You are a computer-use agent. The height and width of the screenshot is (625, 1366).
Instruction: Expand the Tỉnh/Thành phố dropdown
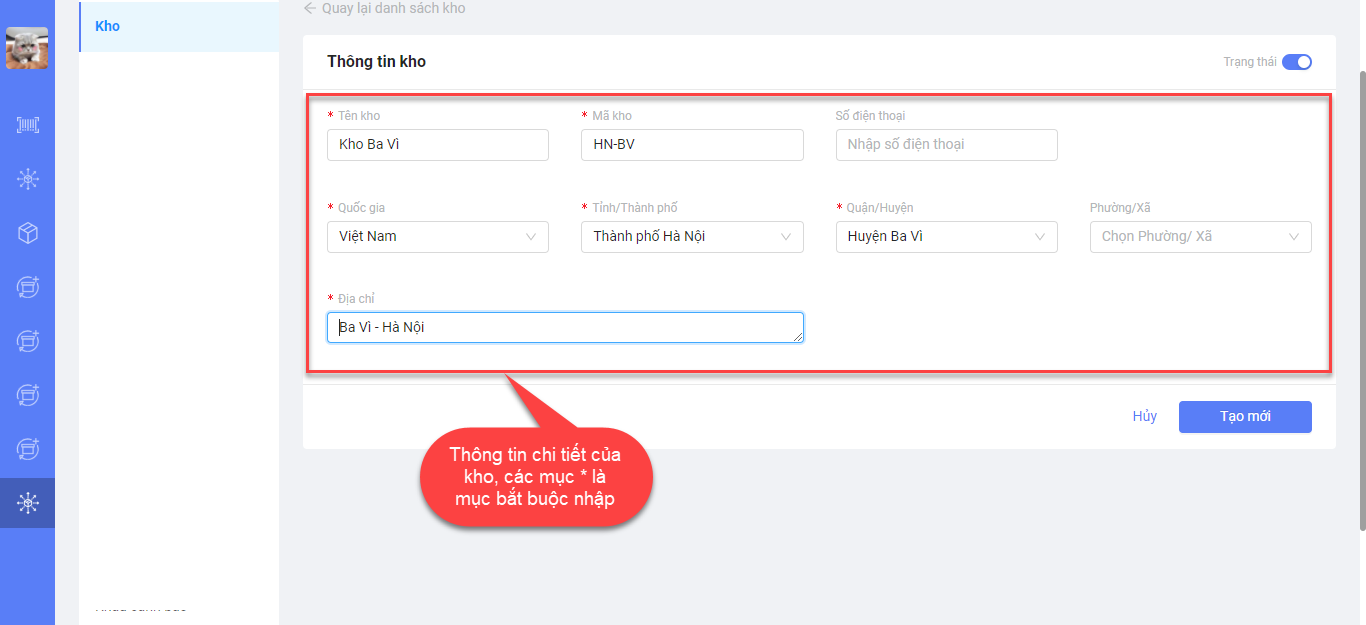point(691,237)
